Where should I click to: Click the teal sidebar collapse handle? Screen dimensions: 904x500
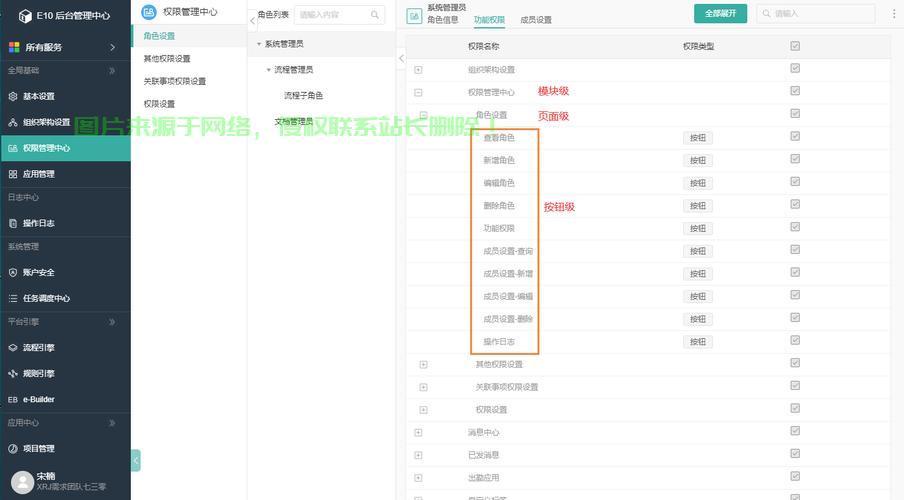tap(136, 460)
